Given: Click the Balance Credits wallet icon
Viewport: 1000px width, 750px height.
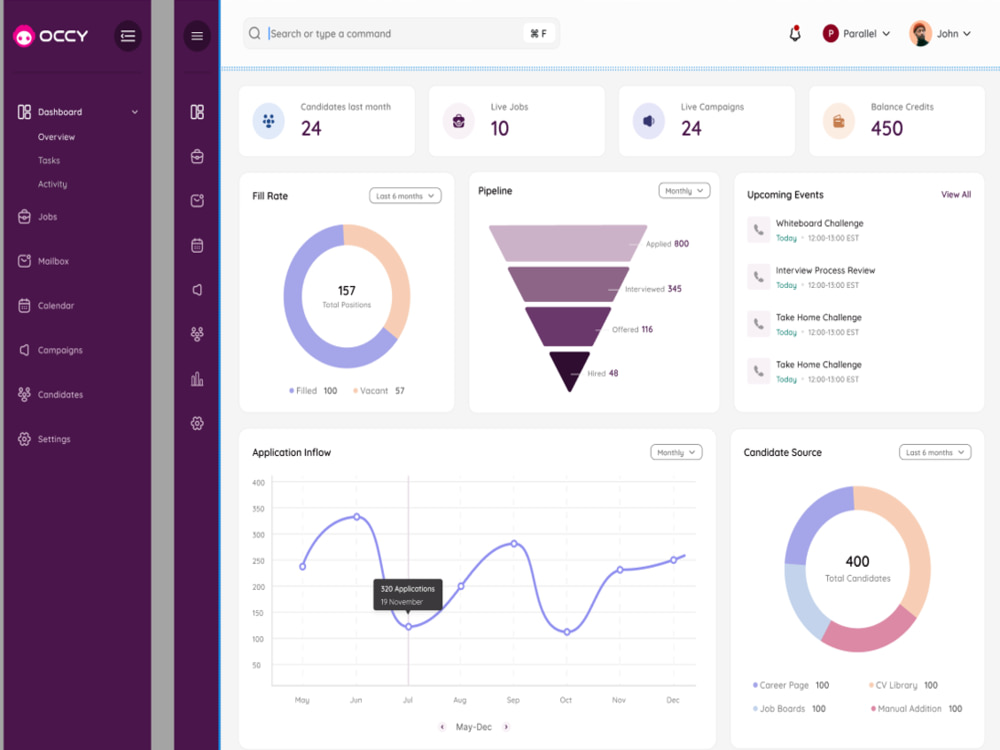Looking at the screenshot, I should [839, 121].
